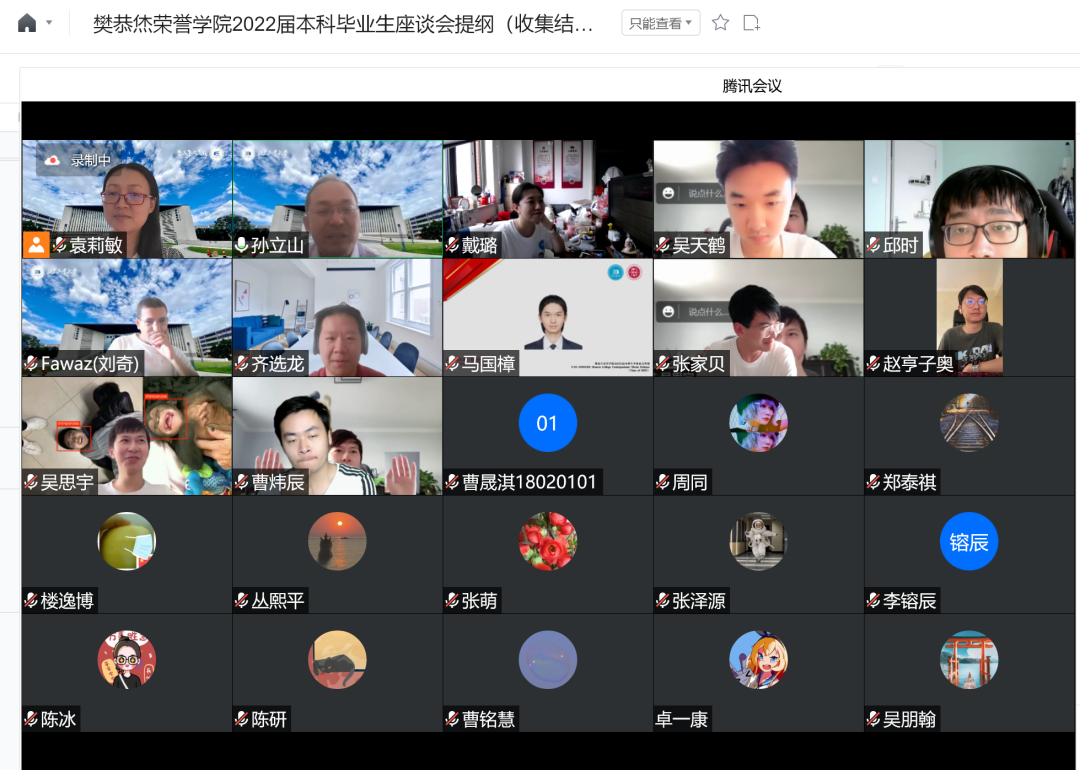
Task: Click the emoji icon in 吴天鹤's video
Action: [x=668, y=193]
